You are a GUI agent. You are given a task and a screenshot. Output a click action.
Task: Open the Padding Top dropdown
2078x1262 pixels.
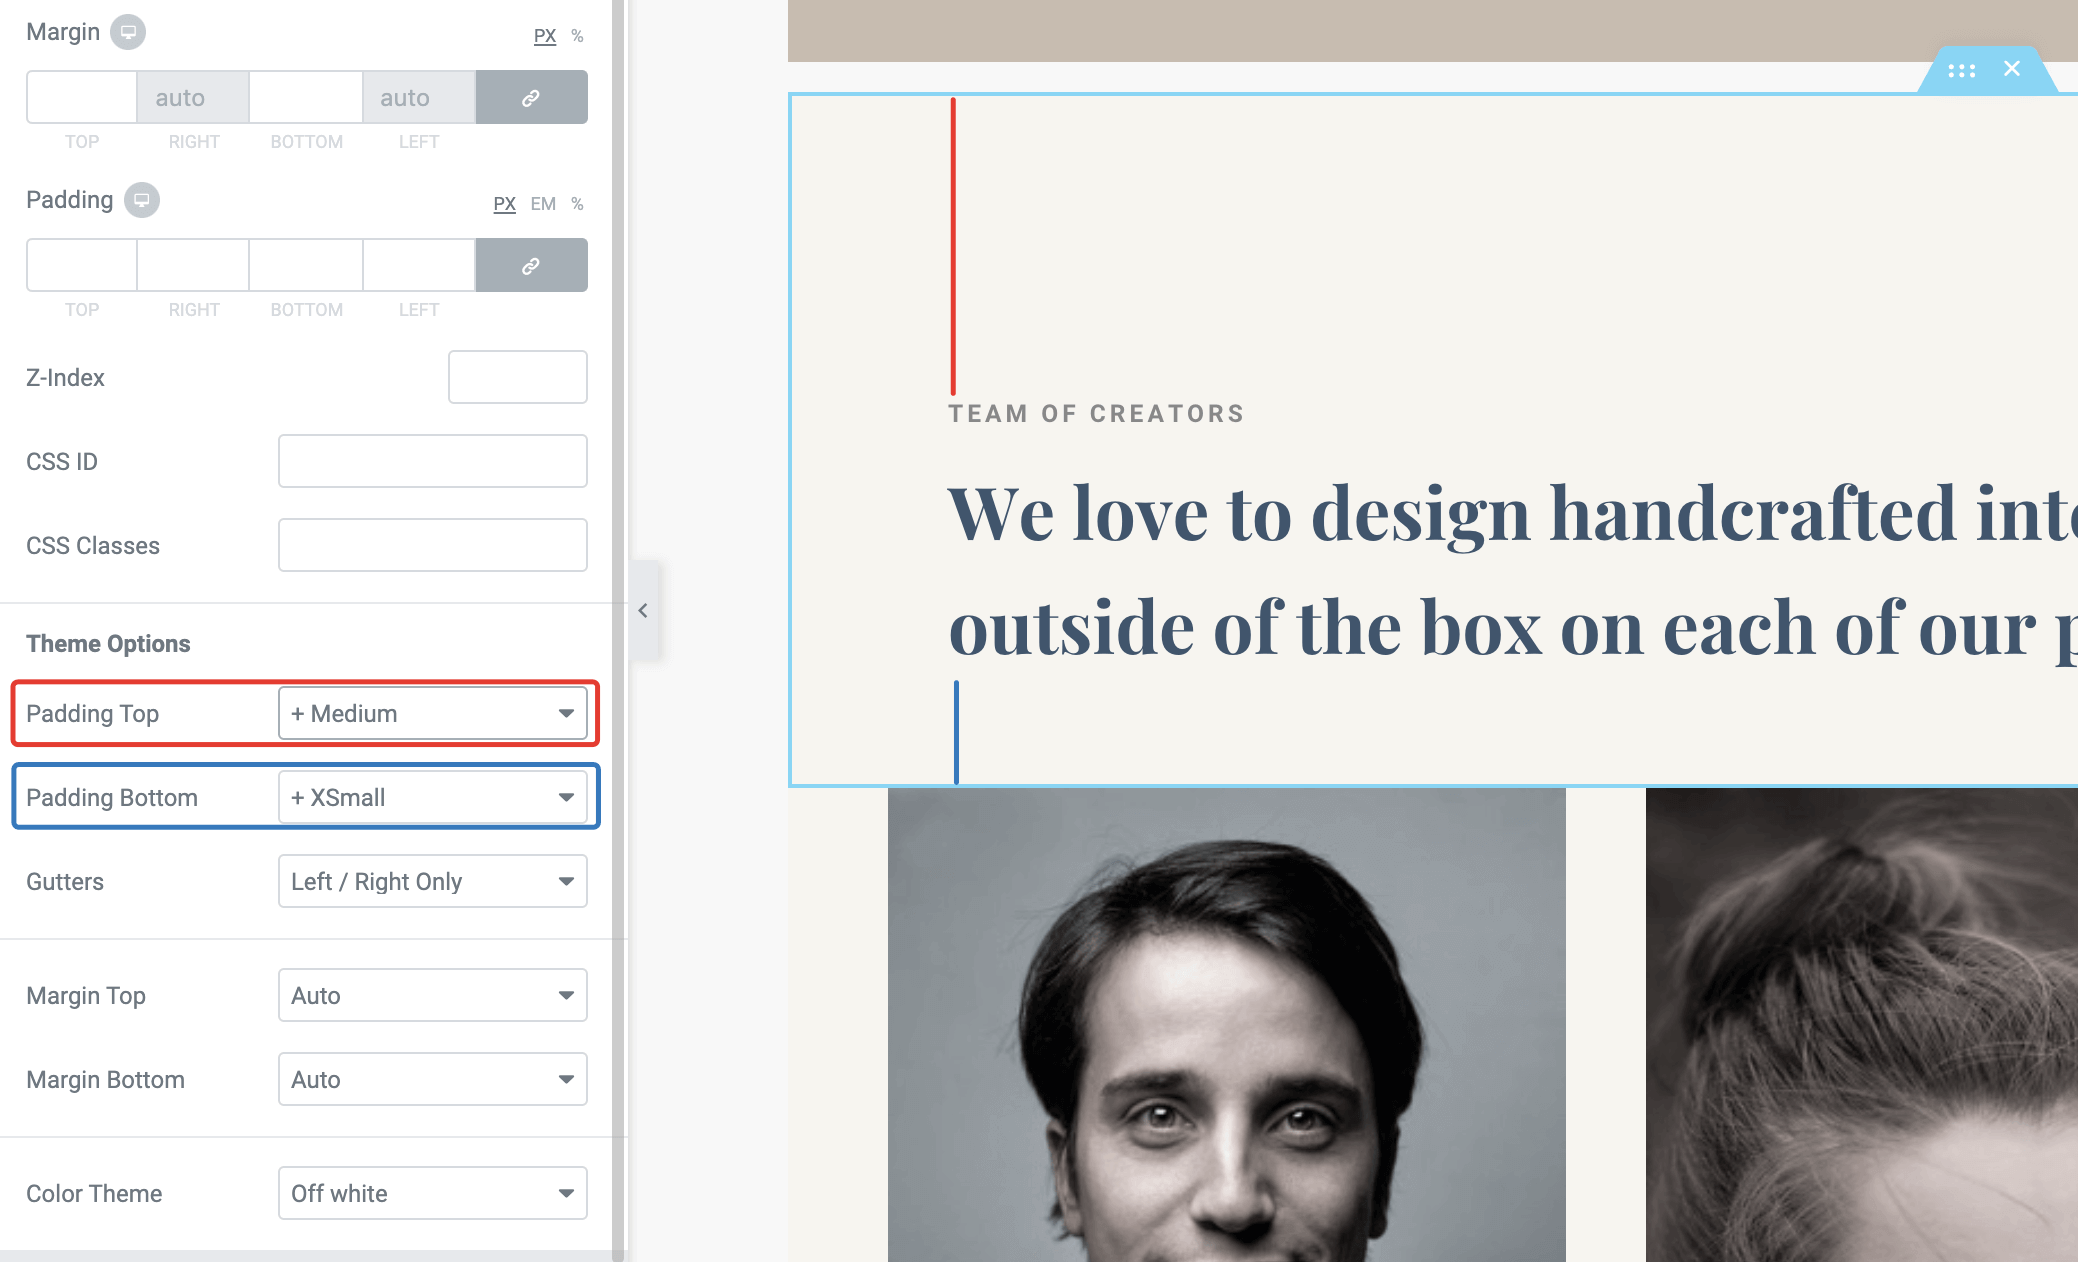pyautogui.click(x=432, y=714)
